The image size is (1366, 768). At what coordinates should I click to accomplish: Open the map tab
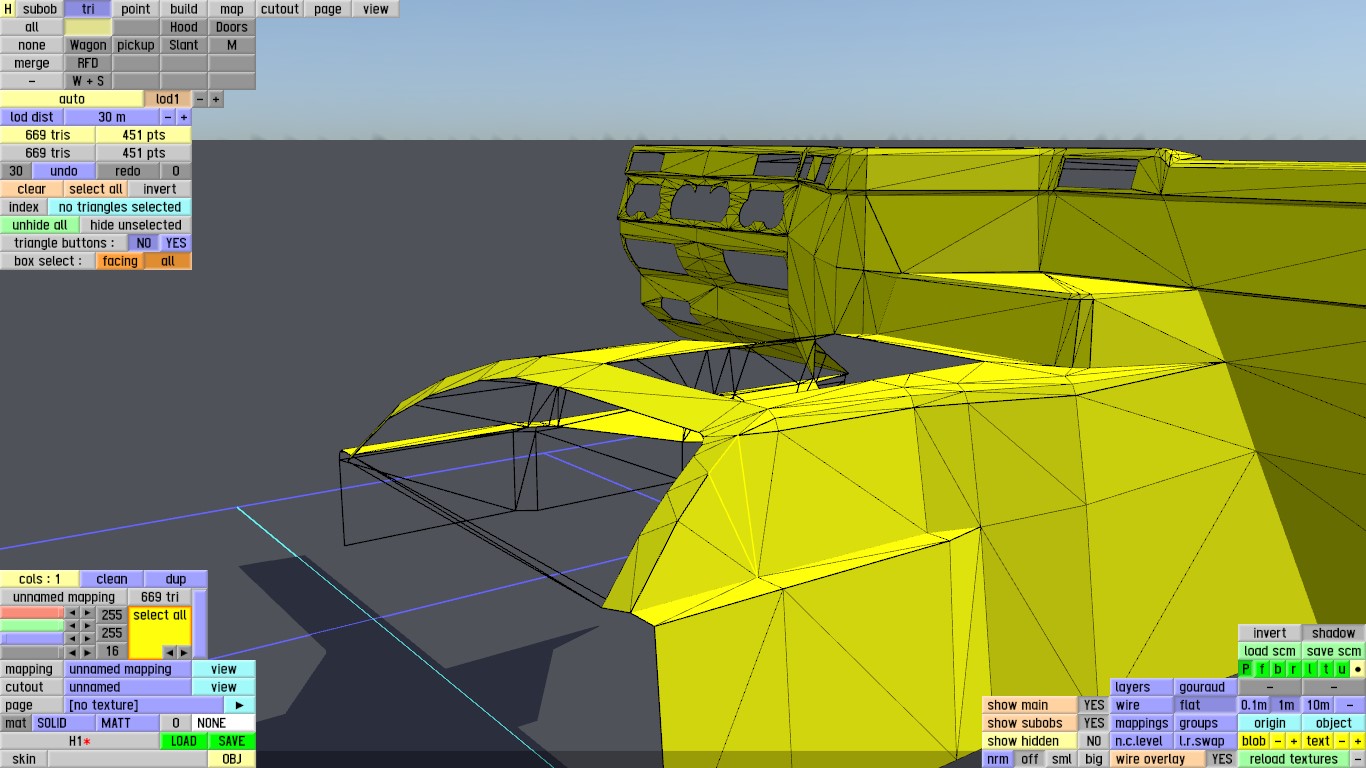tap(232, 9)
